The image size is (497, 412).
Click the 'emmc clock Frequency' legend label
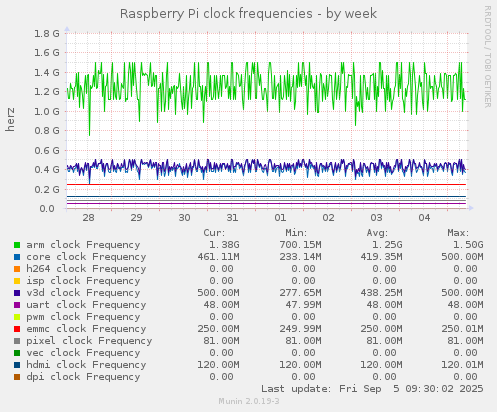[x=86, y=329]
